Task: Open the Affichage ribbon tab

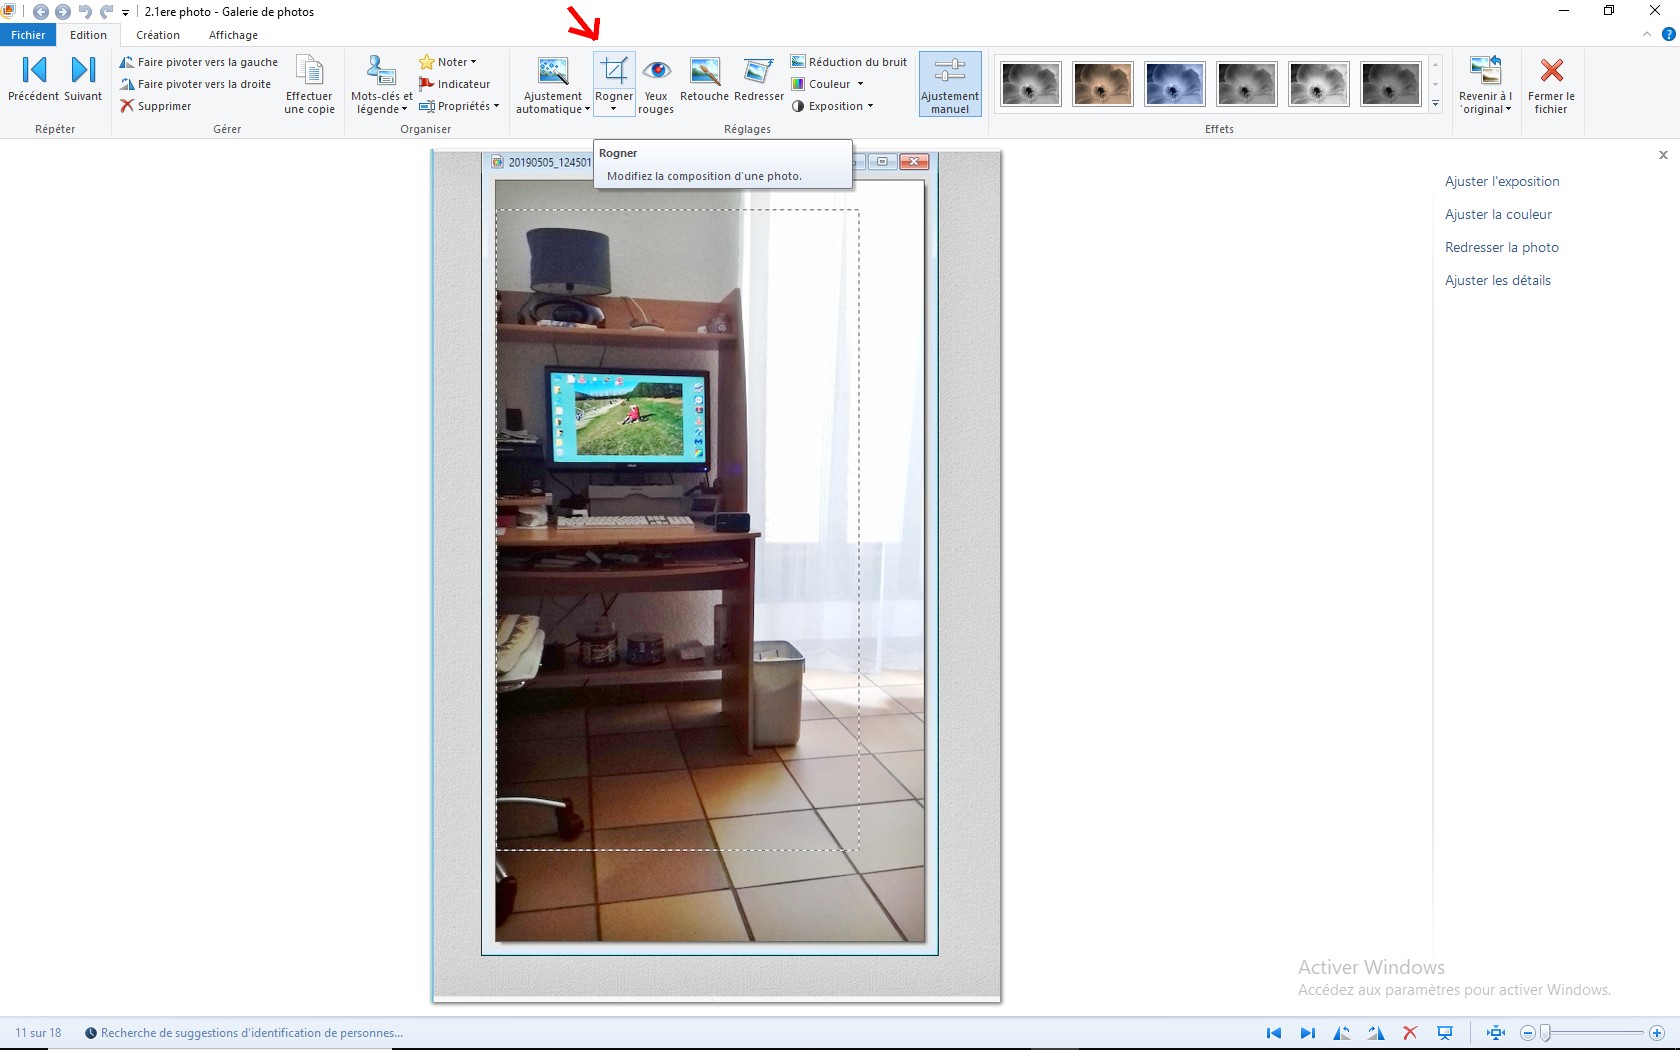Action: (233, 35)
